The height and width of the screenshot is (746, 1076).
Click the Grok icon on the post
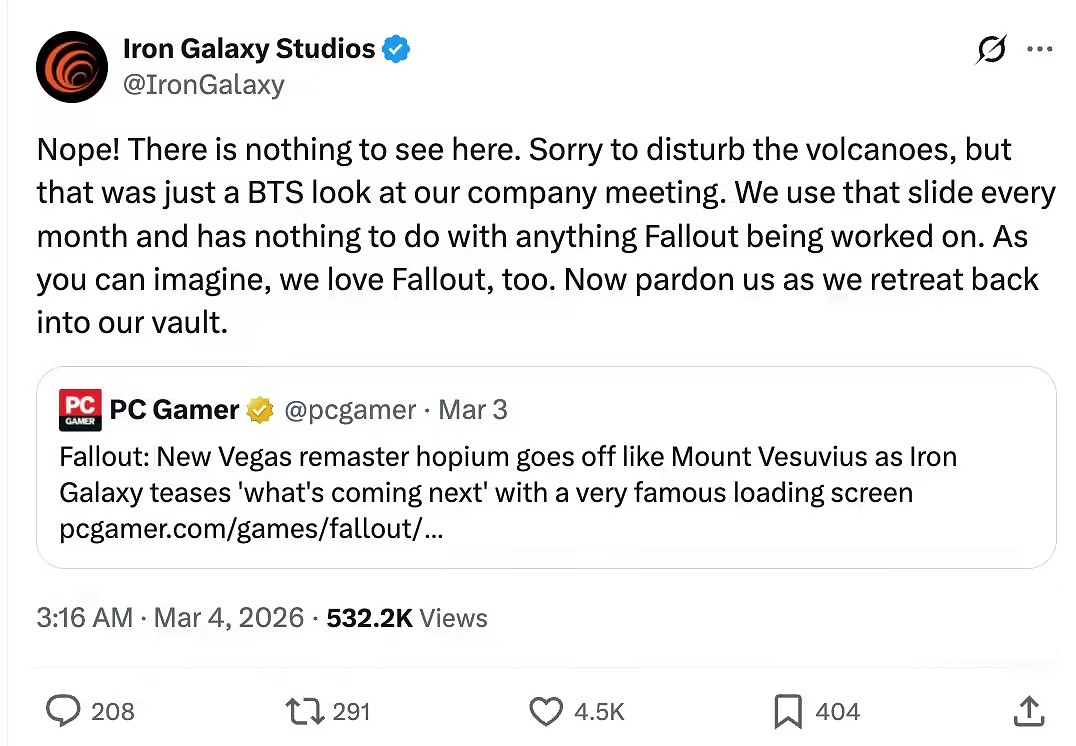point(991,50)
